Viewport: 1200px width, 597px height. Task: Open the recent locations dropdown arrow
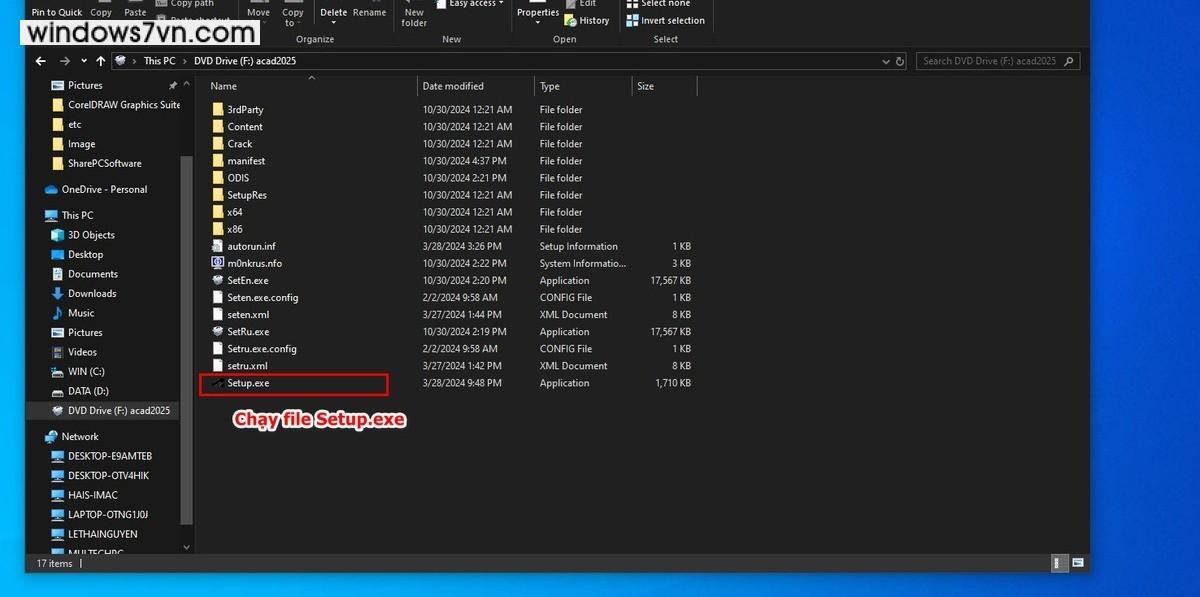tap(82, 61)
